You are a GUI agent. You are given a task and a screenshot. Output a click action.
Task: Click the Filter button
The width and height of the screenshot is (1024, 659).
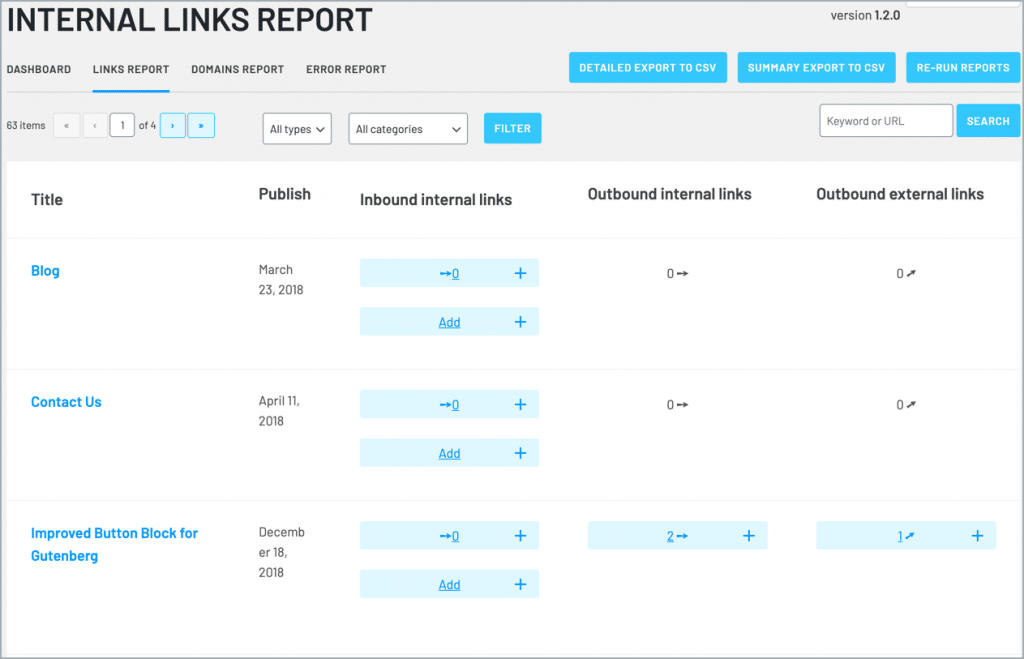(x=512, y=128)
